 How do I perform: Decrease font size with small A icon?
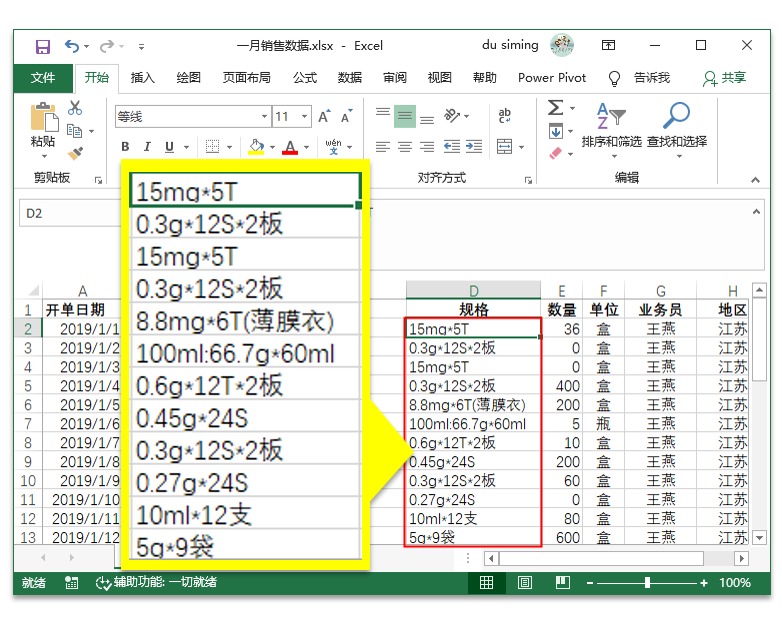pos(347,117)
